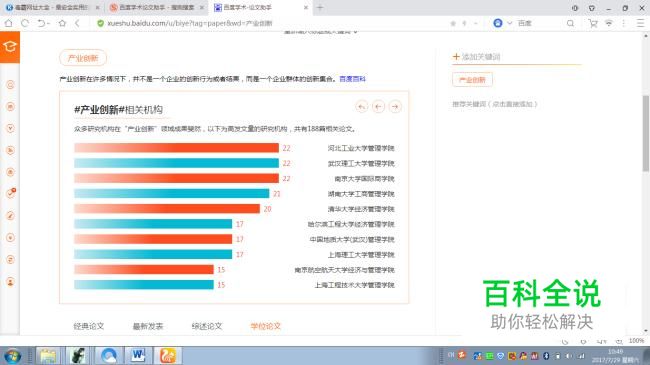
Task: Show previous chart with left arrow
Action: tap(378, 107)
